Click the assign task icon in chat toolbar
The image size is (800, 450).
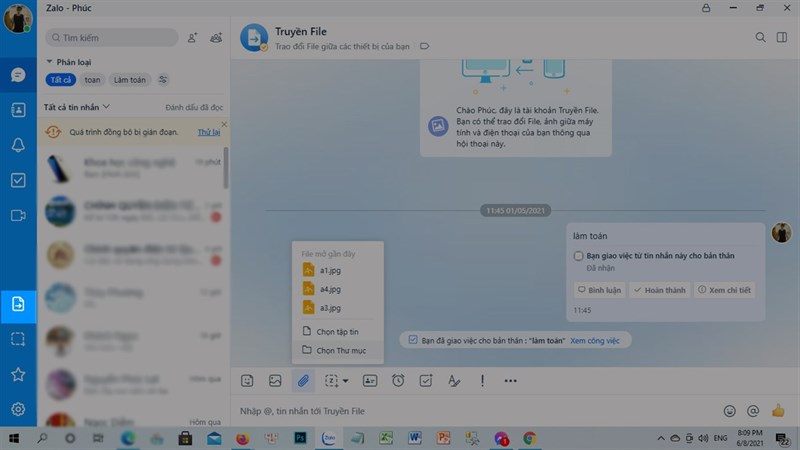tap(426, 381)
